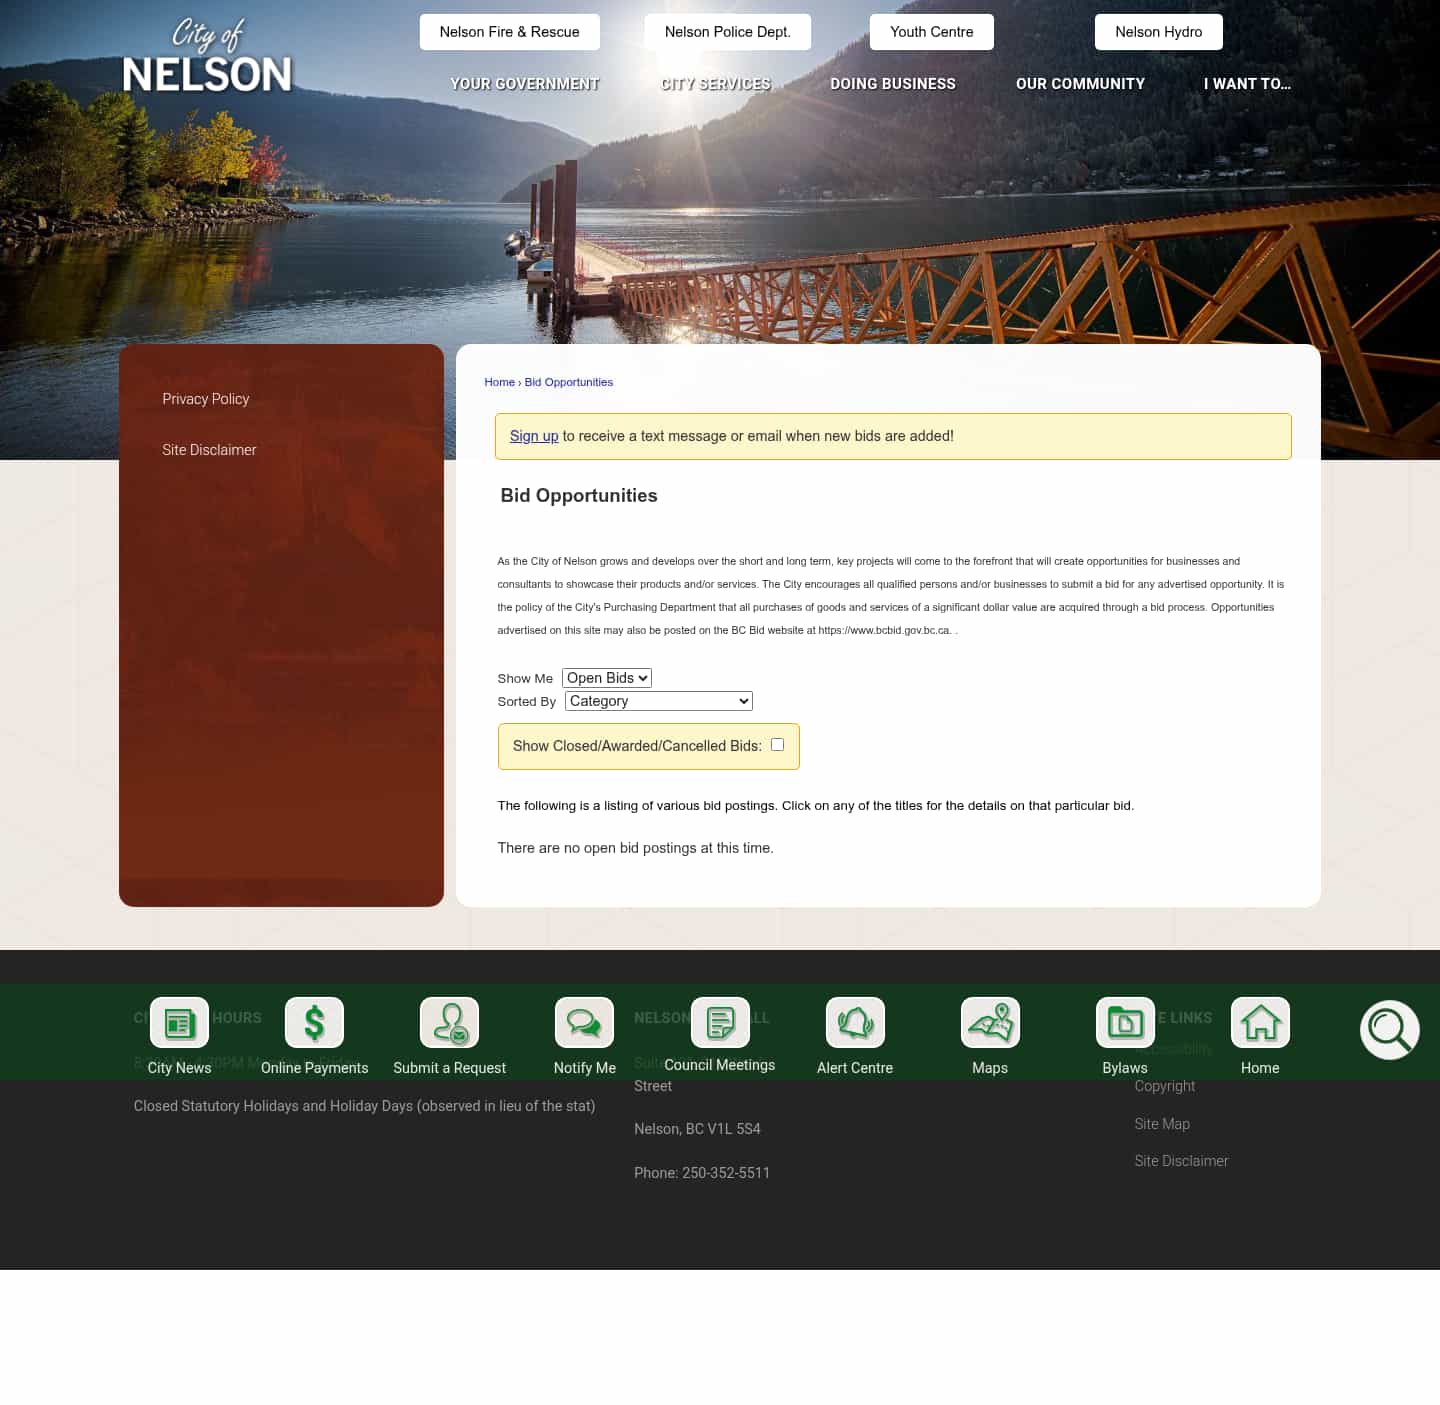Image resolution: width=1440 pixels, height=1405 pixels.
Task: Click the Bid Opportunities page heading
Action: [579, 496]
